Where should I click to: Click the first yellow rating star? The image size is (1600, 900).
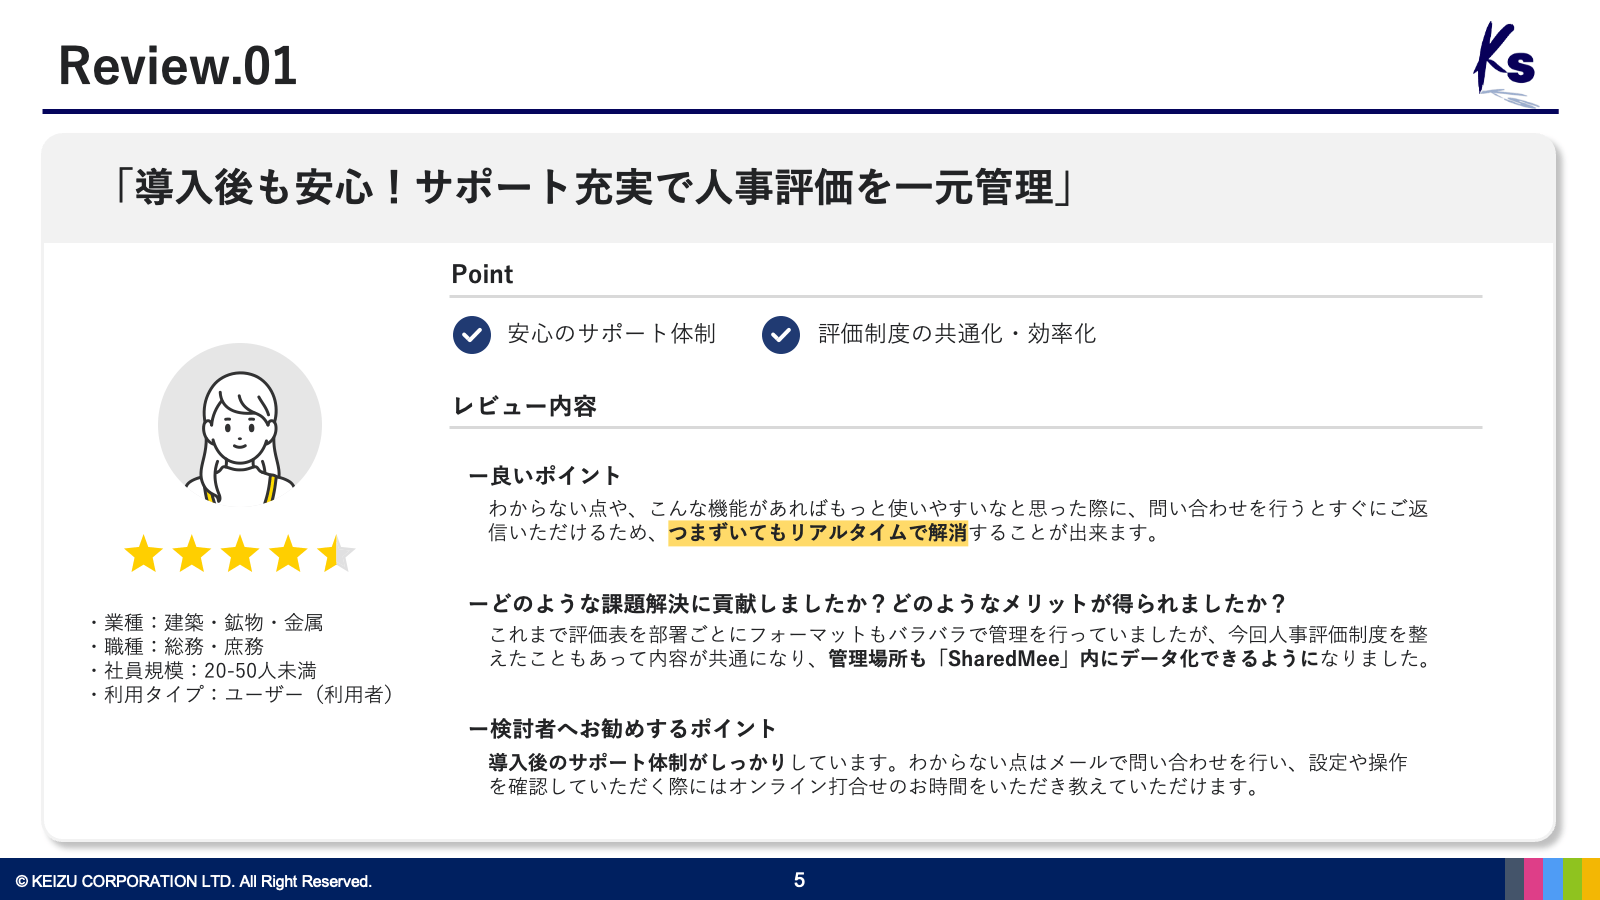click(143, 554)
